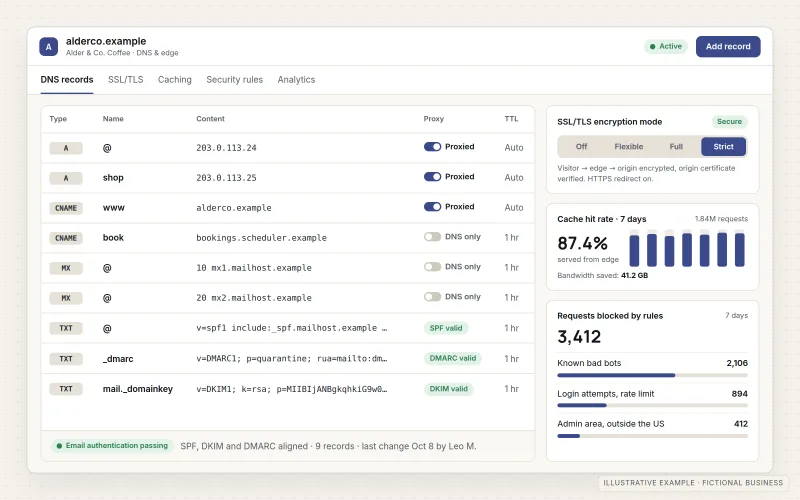800x500 pixels.
Task: Click the A type tag in the shop row
Action: (x=66, y=178)
